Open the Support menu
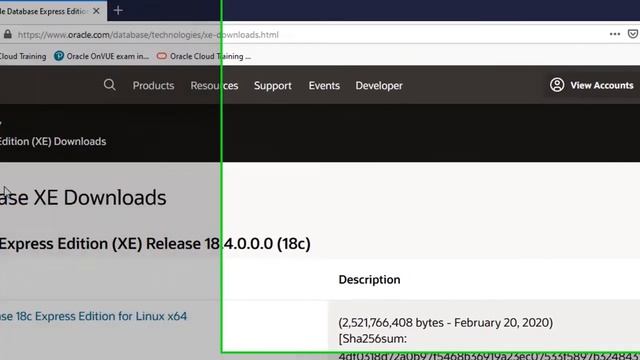This screenshot has width=640, height=360. (273, 86)
